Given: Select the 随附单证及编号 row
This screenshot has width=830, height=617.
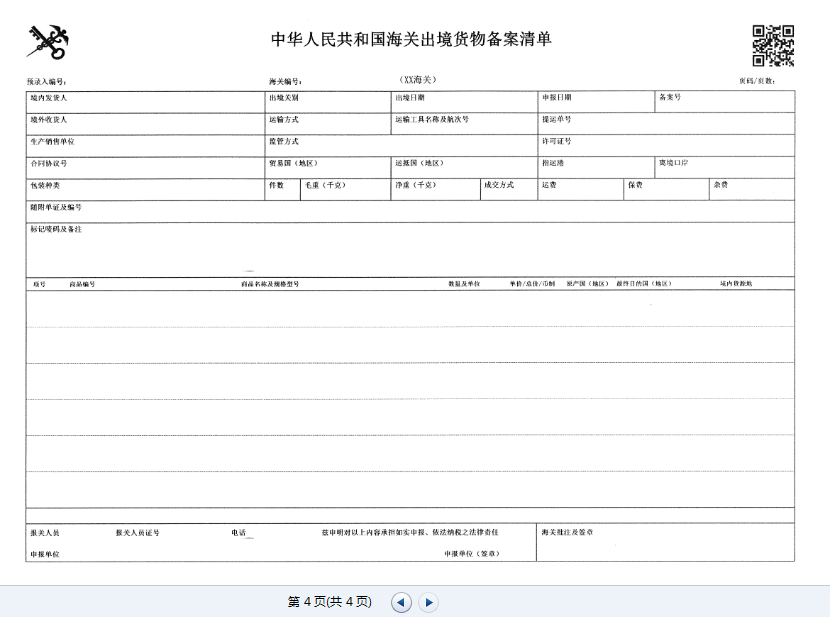Looking at the screenshot, I should [410, 211].
